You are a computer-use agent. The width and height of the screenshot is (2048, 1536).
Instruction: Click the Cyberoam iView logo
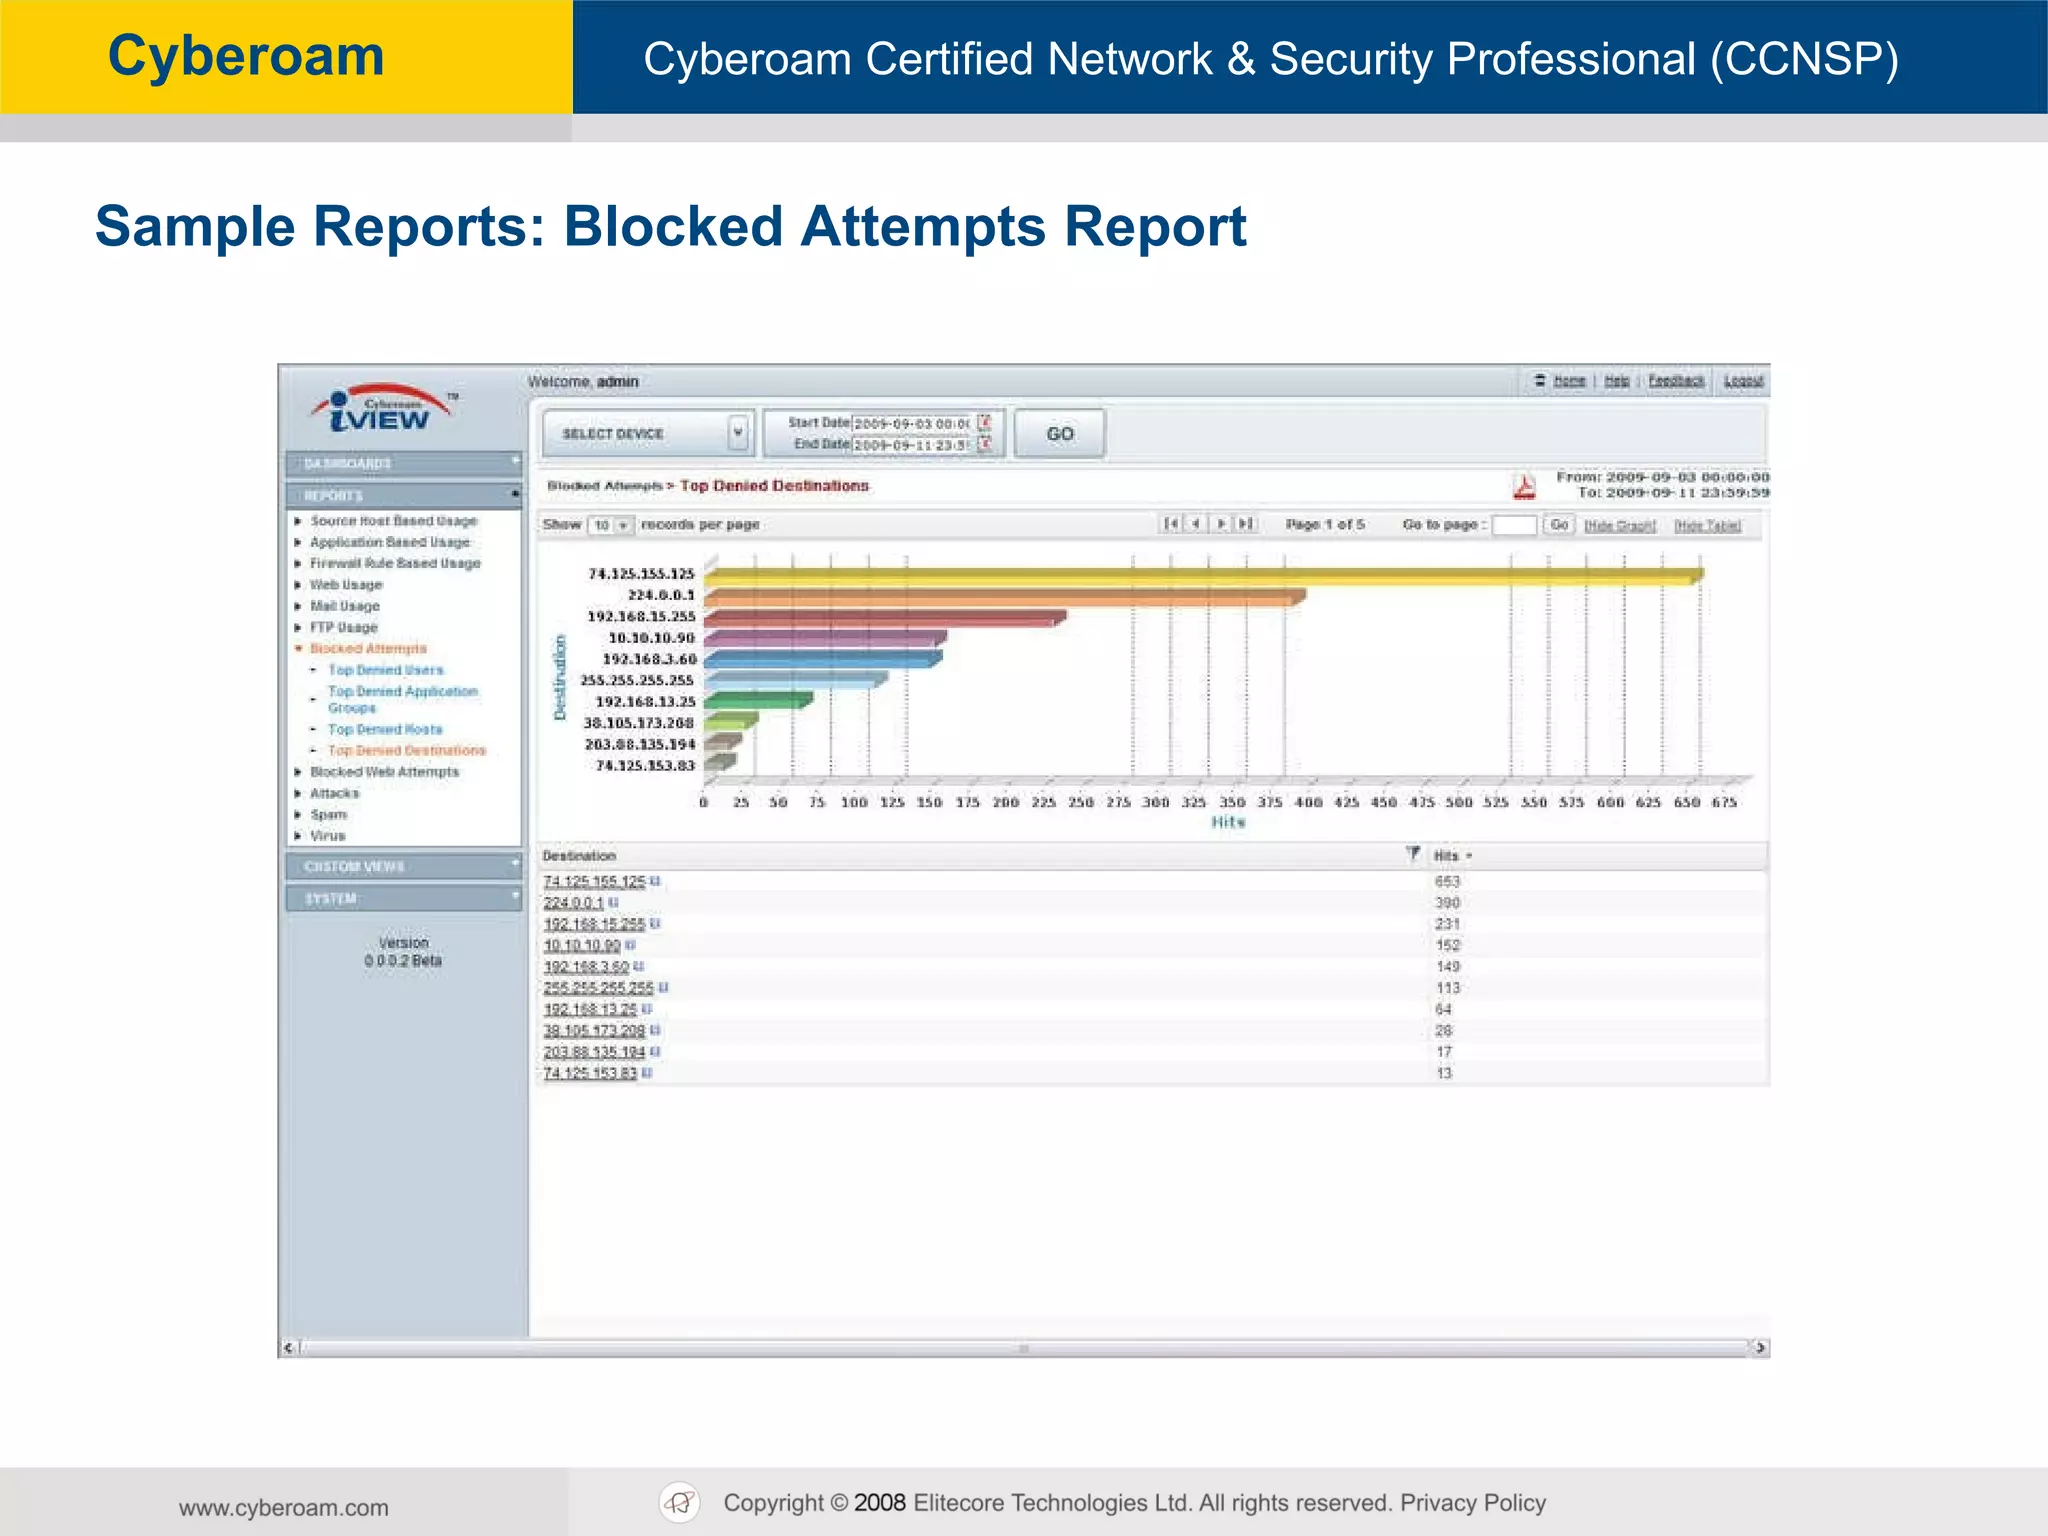pyautogui.click(x=383, y=409)
